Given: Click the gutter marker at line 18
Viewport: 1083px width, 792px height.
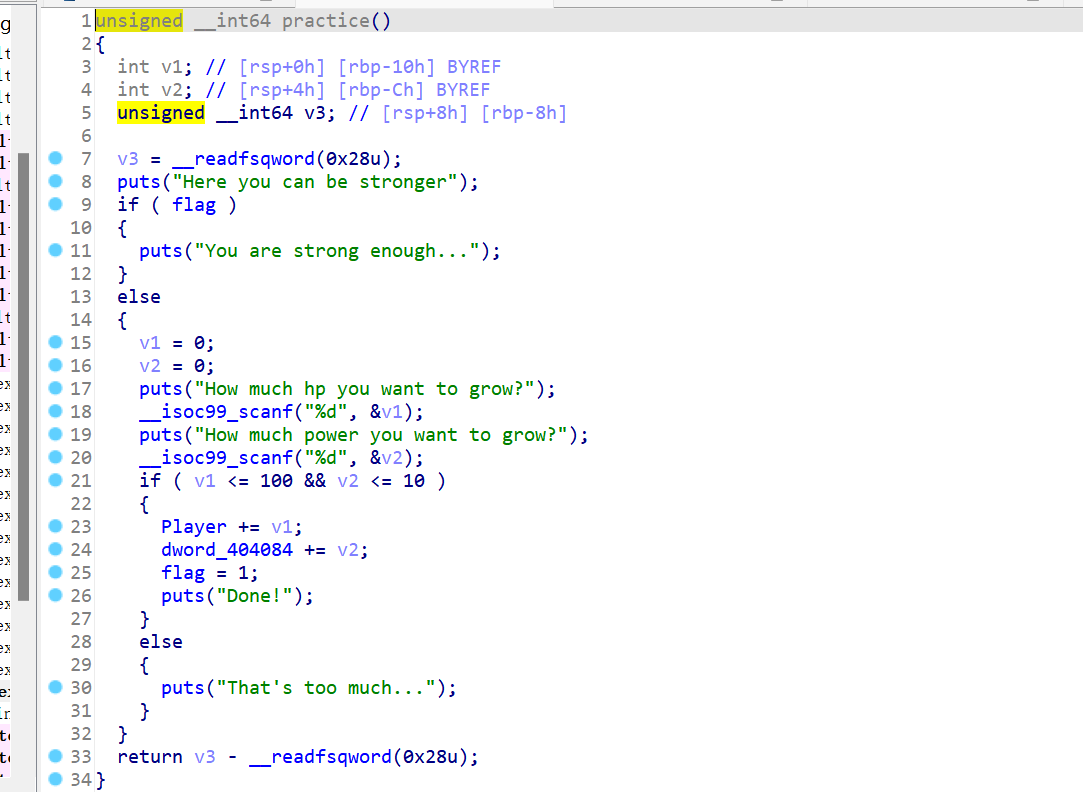Looking at the screenshot, I should click(55, 411).
